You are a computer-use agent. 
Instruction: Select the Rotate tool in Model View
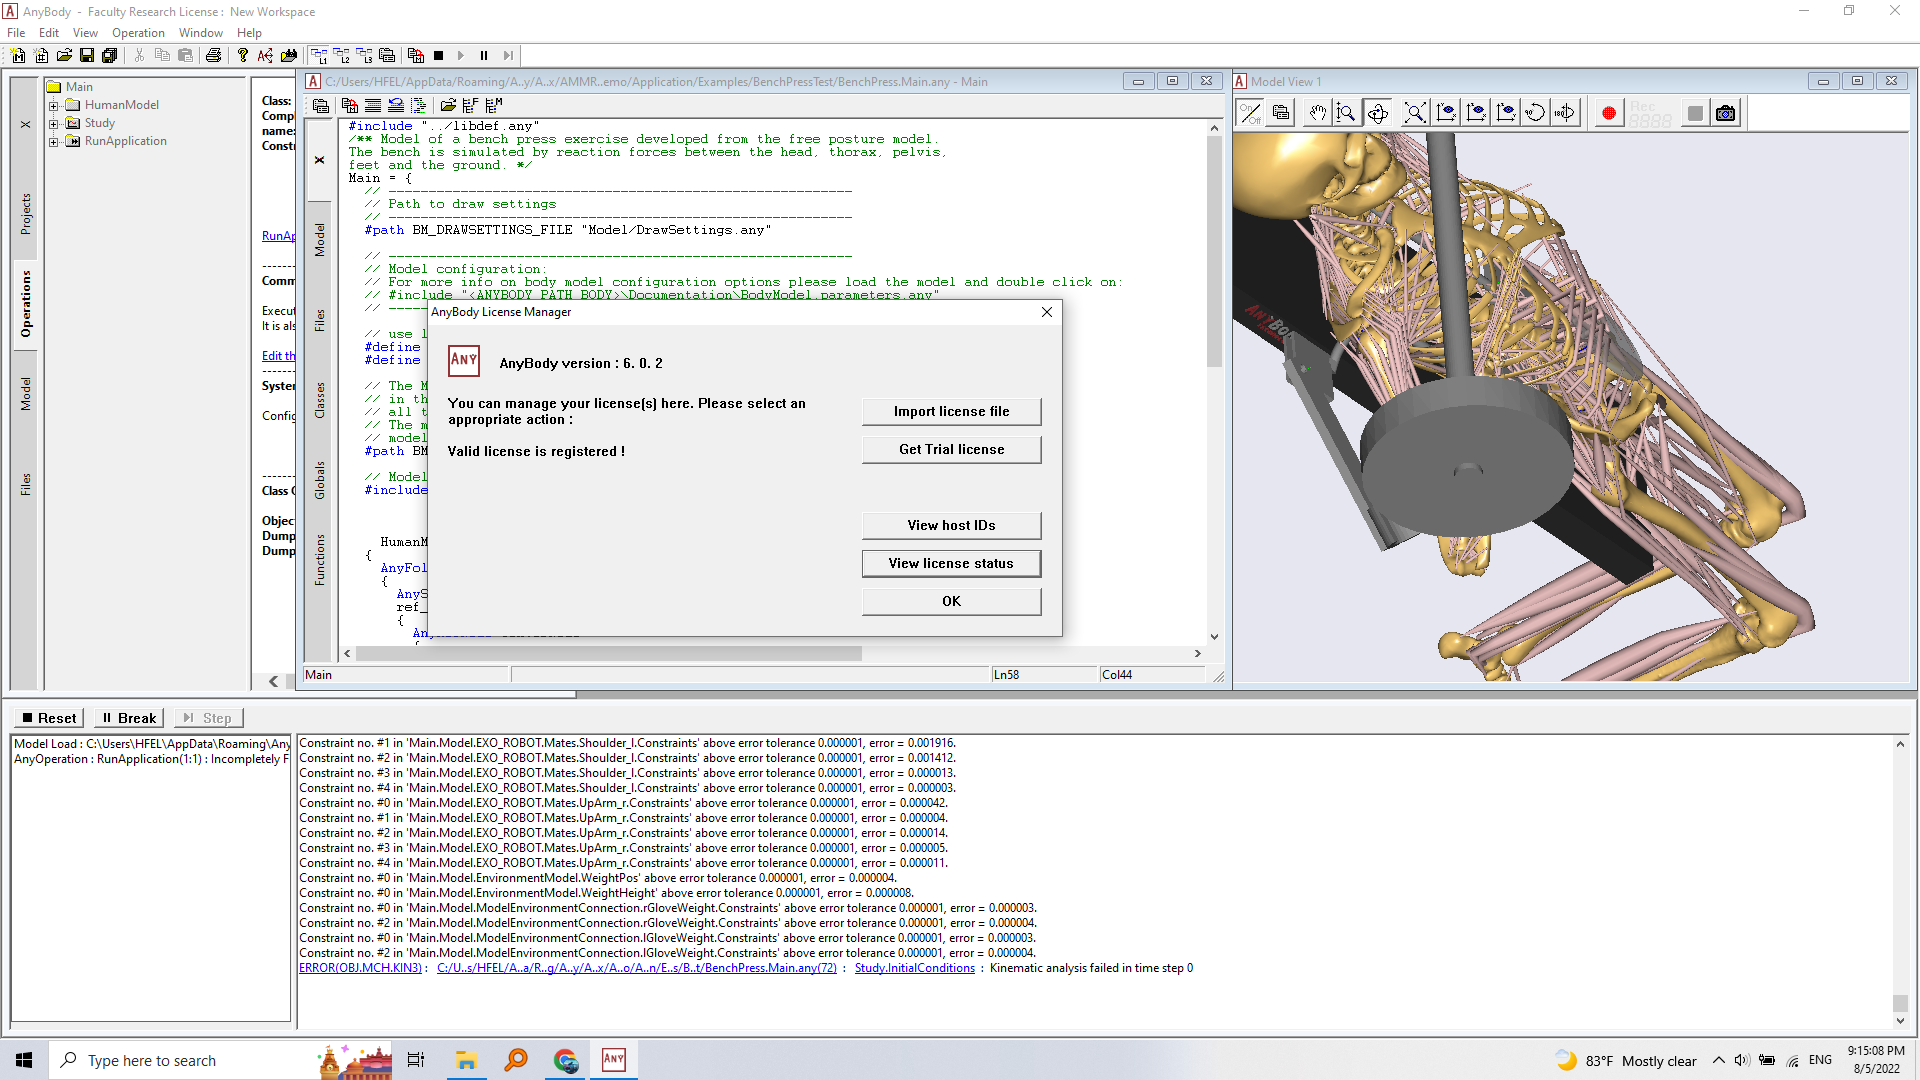pyautogui.click(x=1377, y=113)
